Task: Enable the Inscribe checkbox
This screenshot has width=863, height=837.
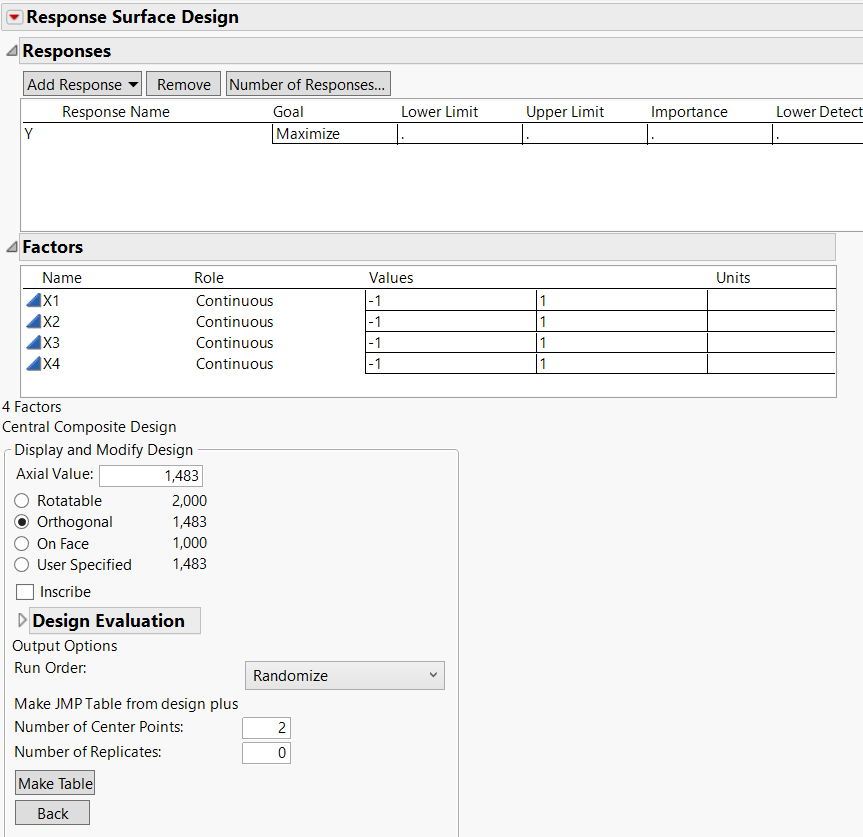Action: click(25, 592)
